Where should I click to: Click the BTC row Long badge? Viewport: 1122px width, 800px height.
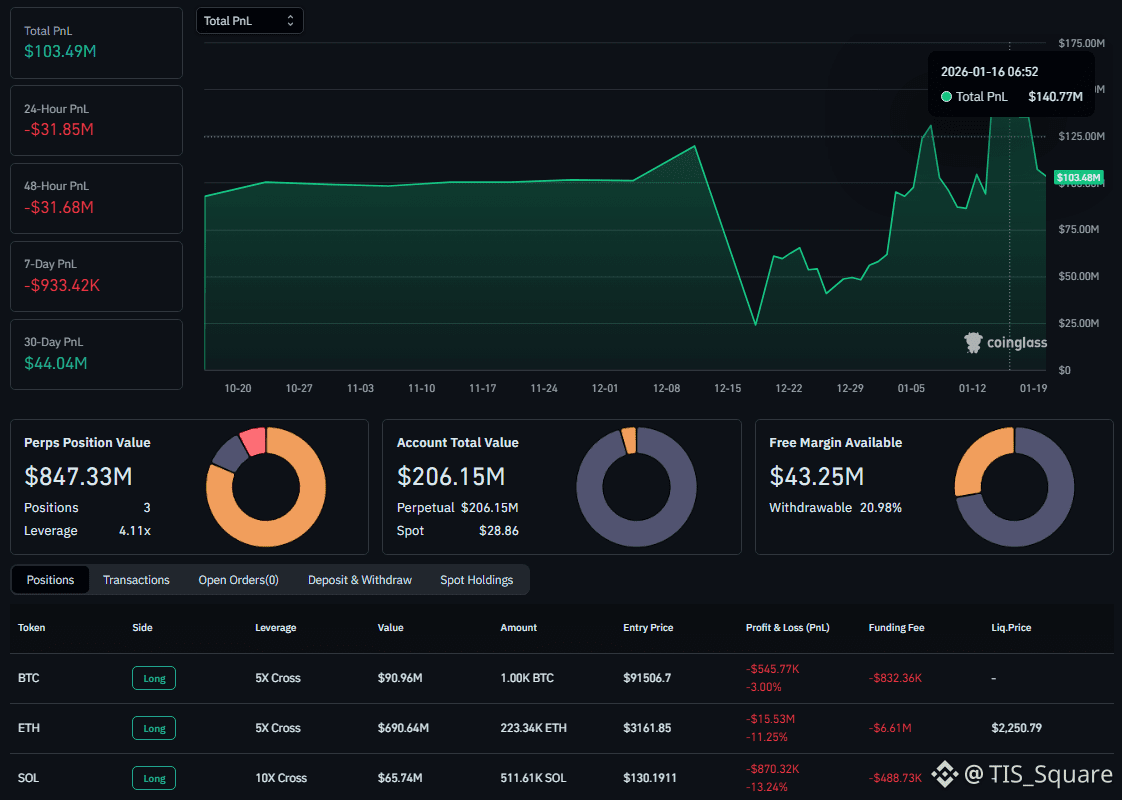click(x=154, y=678)
